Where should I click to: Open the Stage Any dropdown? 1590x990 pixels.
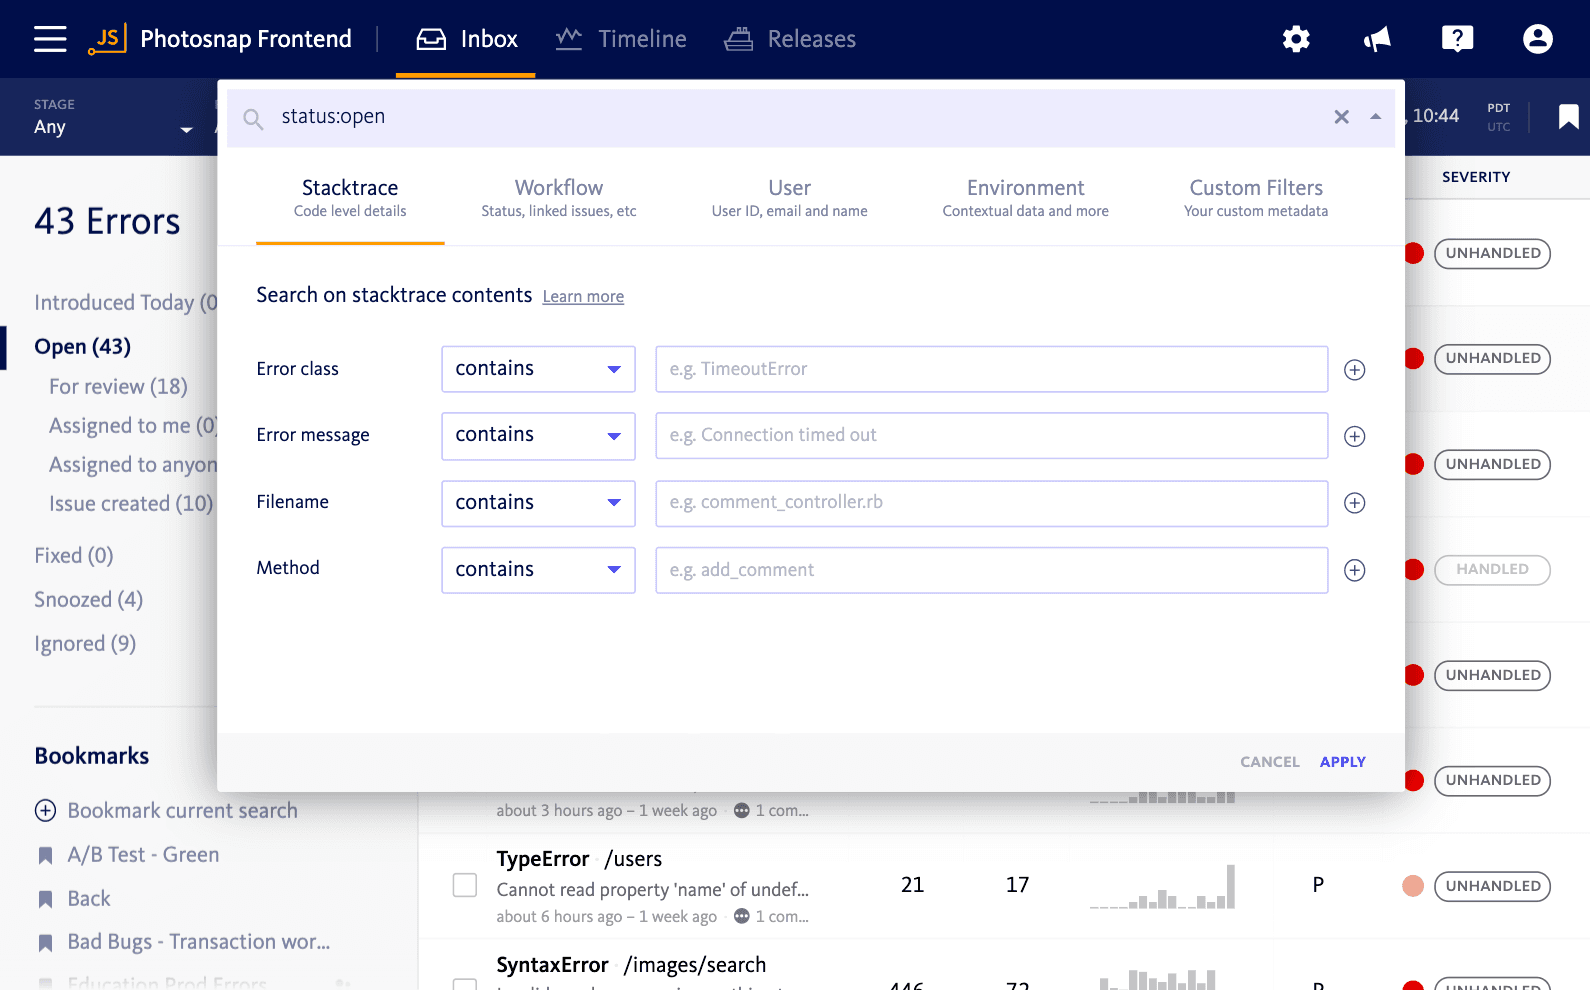point(112,127)
